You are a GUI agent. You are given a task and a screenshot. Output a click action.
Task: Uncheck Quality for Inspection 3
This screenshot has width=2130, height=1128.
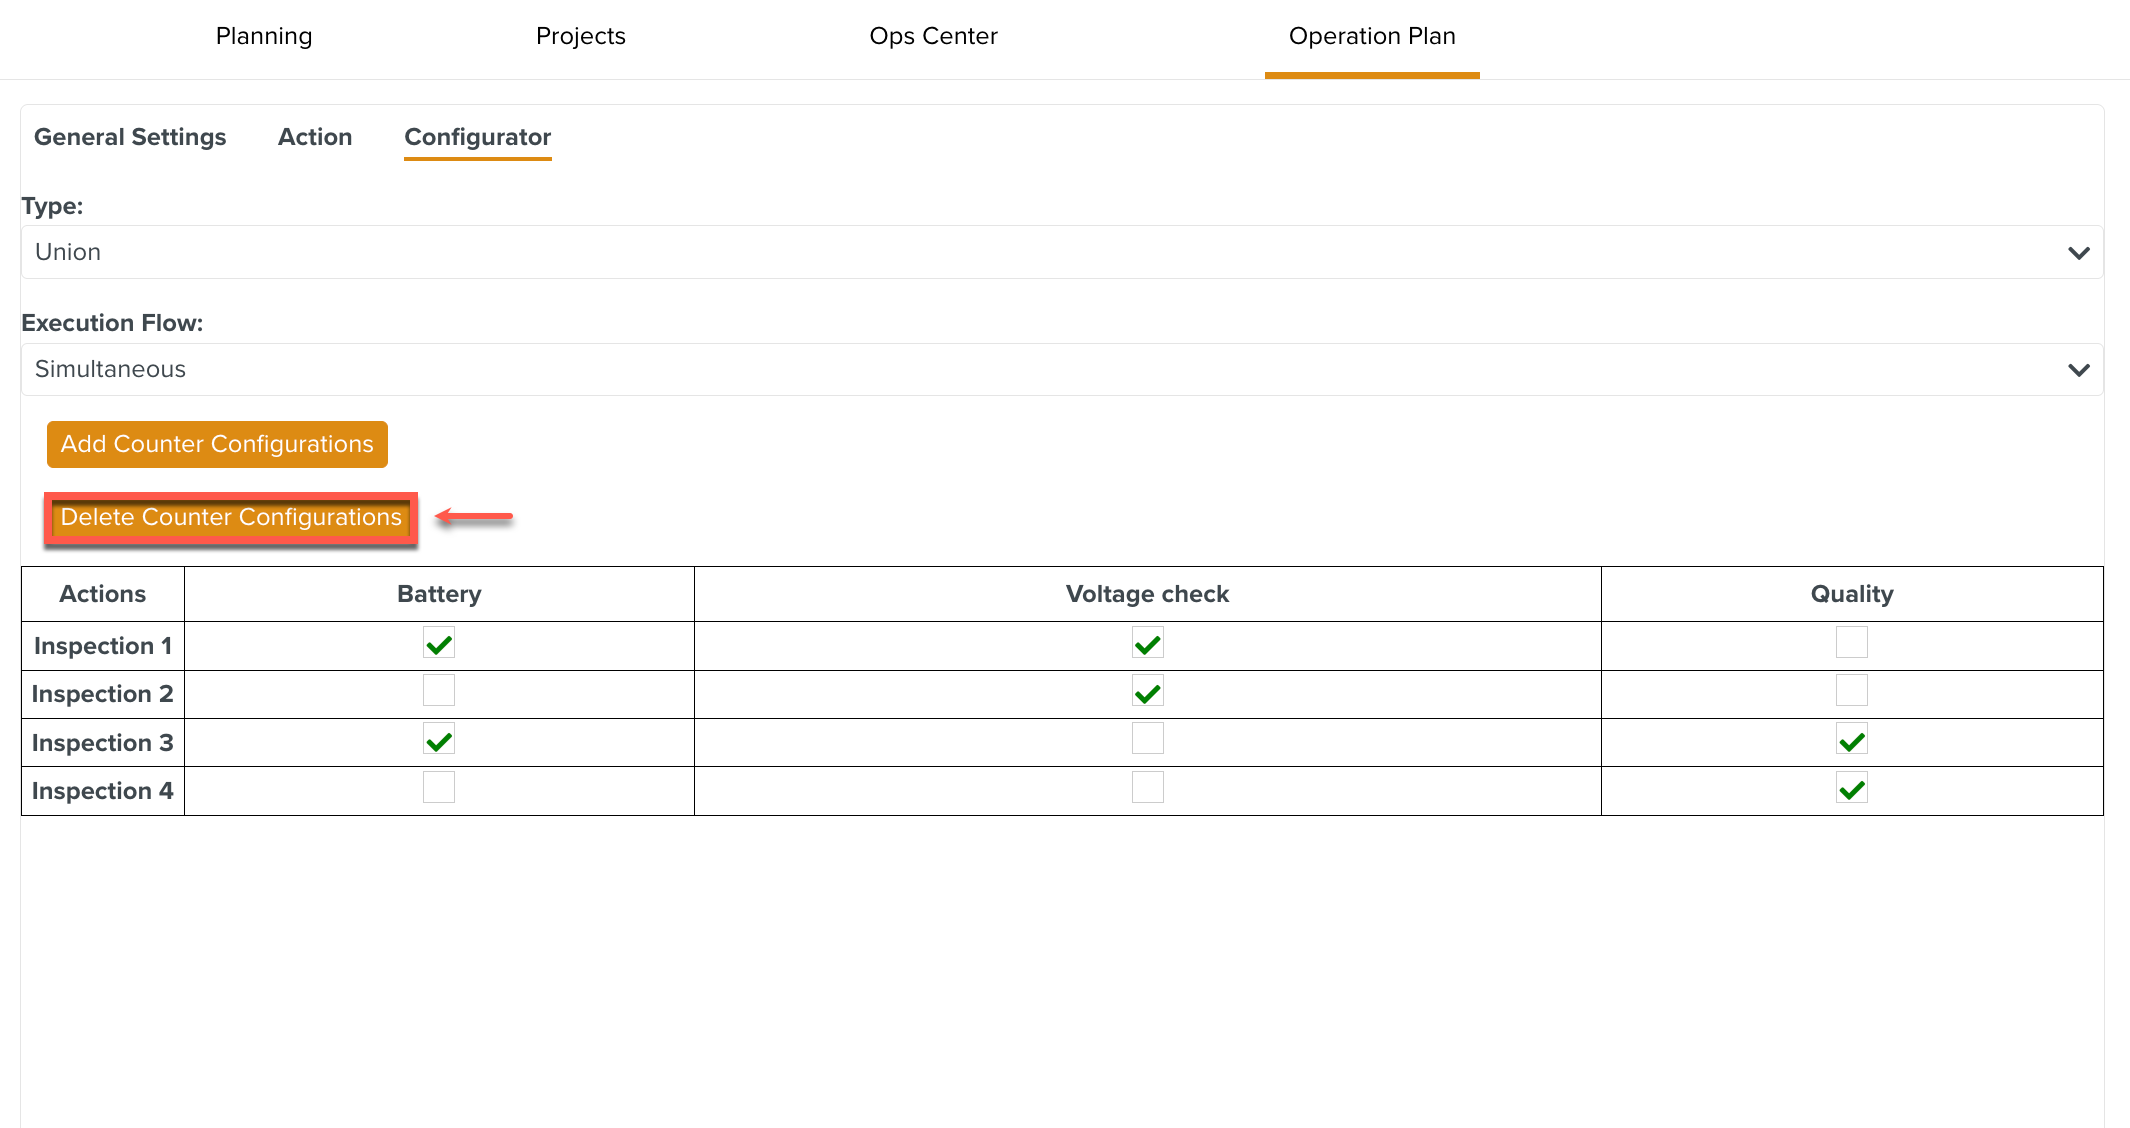[1851, 740]
